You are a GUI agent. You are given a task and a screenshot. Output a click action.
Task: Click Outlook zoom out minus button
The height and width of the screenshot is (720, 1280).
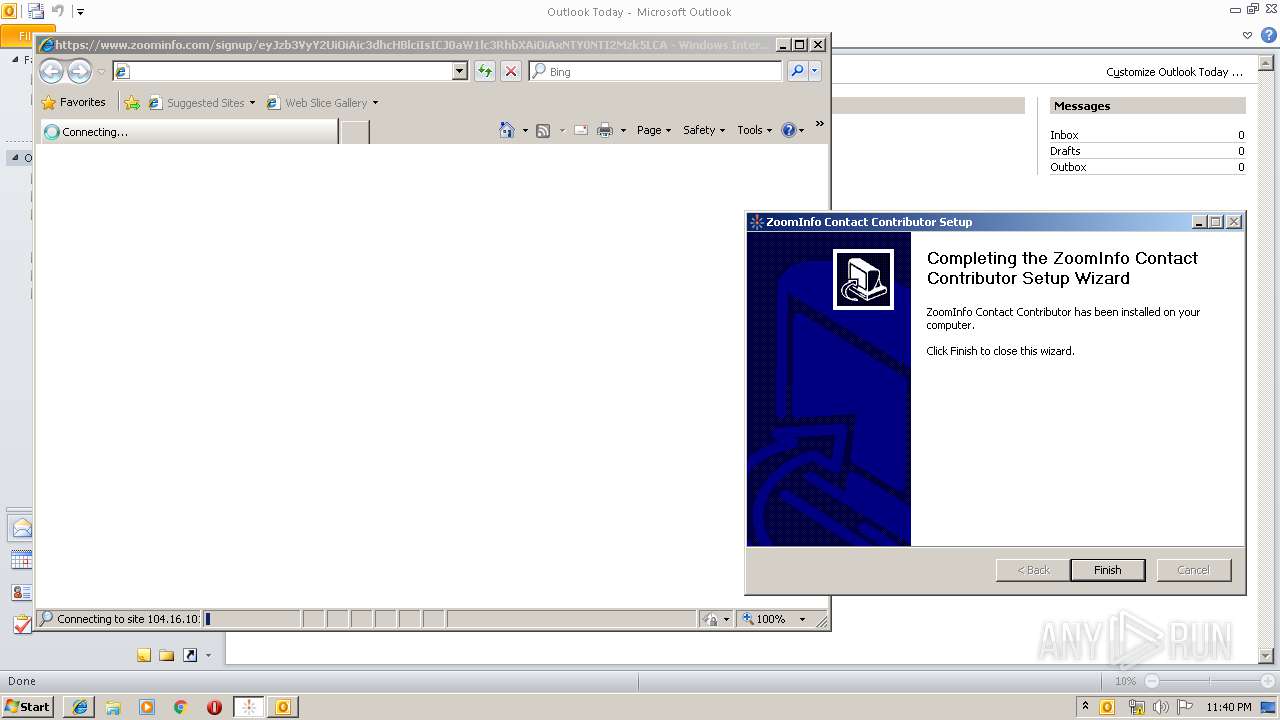click(x=1151, y=681)
